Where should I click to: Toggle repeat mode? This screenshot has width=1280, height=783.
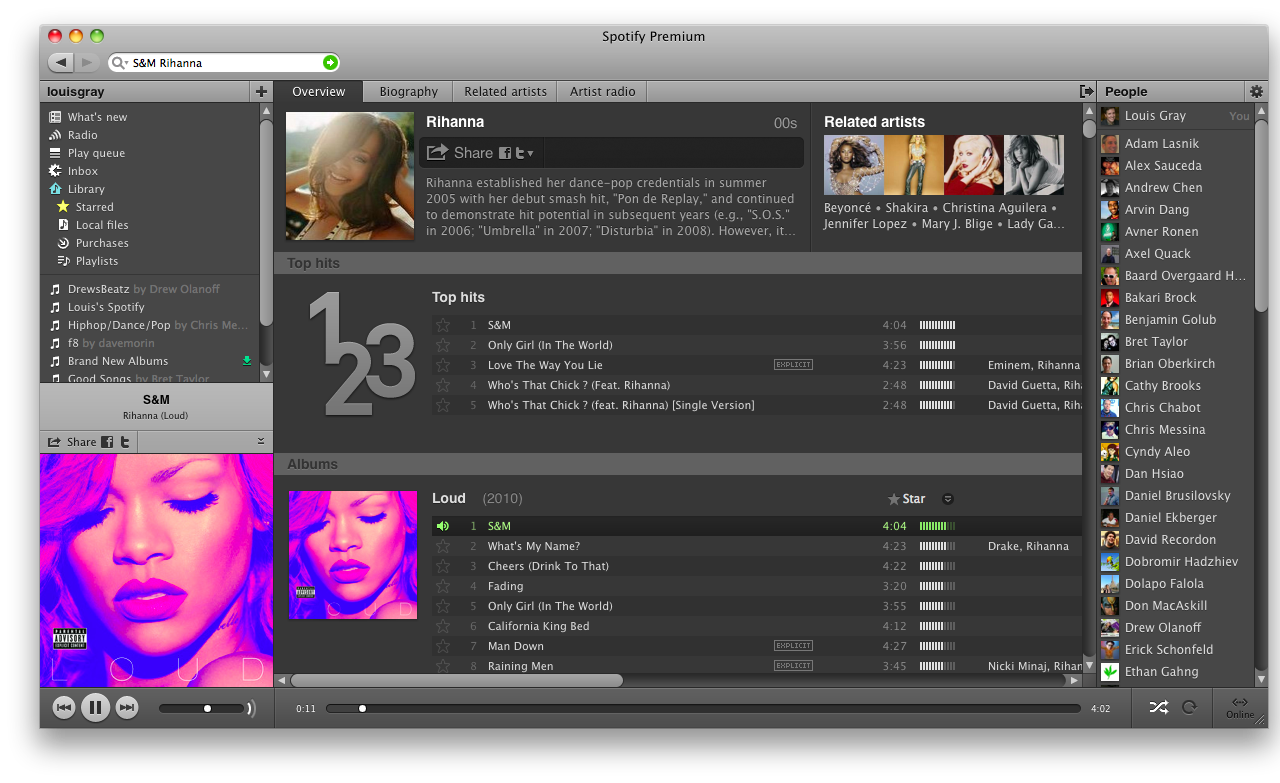point(1189,708)
